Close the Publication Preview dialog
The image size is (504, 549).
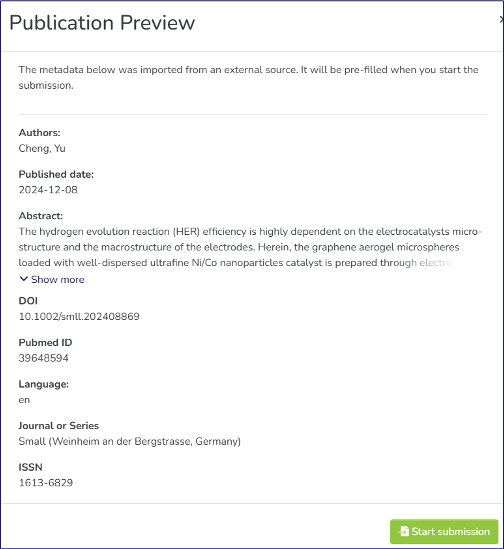(x=501, y=20)
